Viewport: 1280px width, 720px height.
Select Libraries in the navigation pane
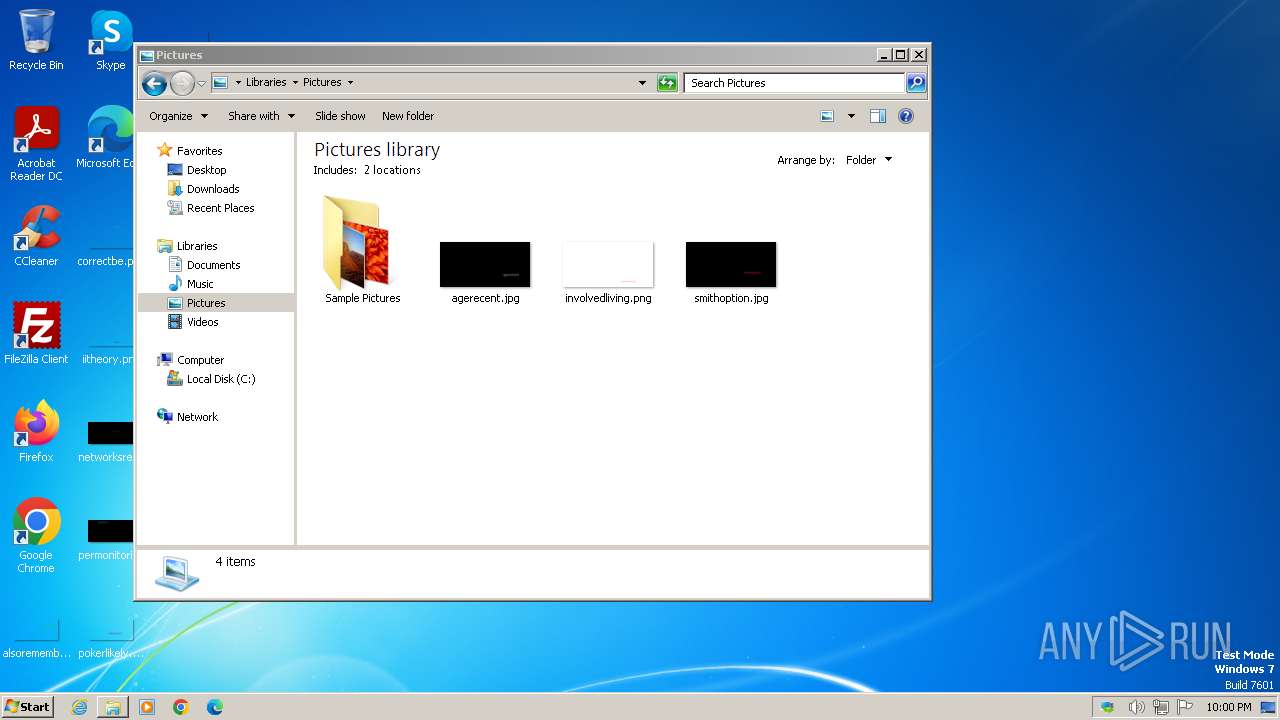[x=197, y=246]
